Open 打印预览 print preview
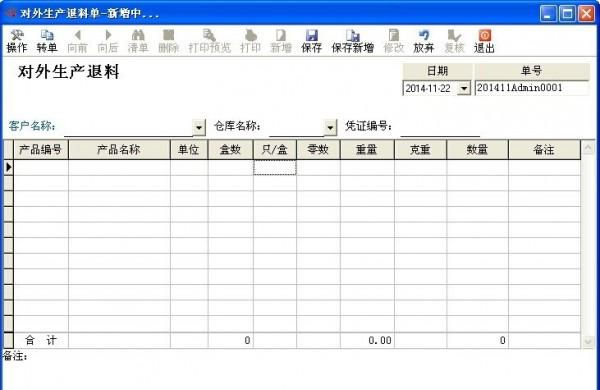This screenshot has width=600, height=390. [x=209, y=41]
